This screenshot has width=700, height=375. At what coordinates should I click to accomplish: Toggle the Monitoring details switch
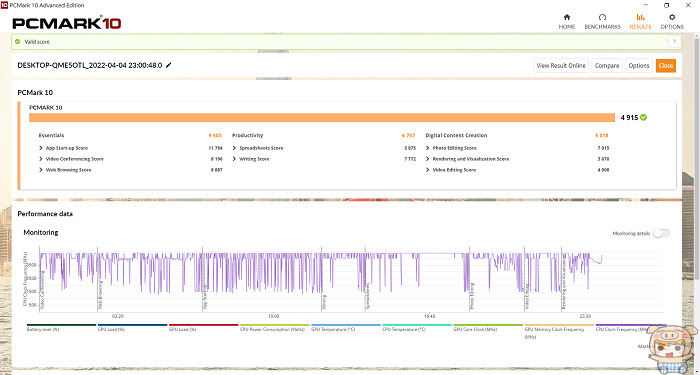pos(661,233)
